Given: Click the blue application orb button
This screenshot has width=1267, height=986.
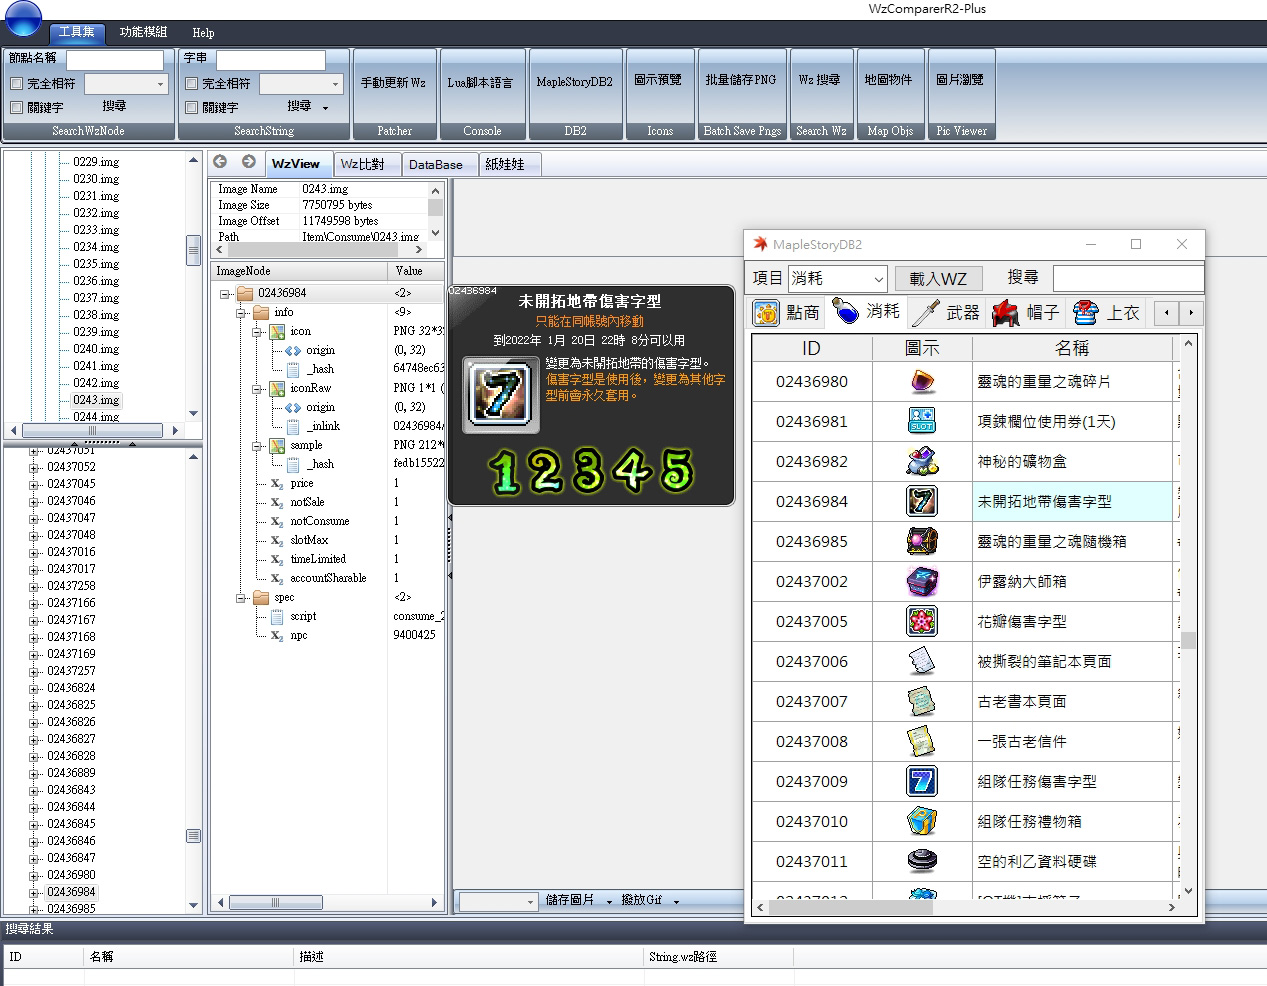Looking at the screenshot, I should coord(23,17).
